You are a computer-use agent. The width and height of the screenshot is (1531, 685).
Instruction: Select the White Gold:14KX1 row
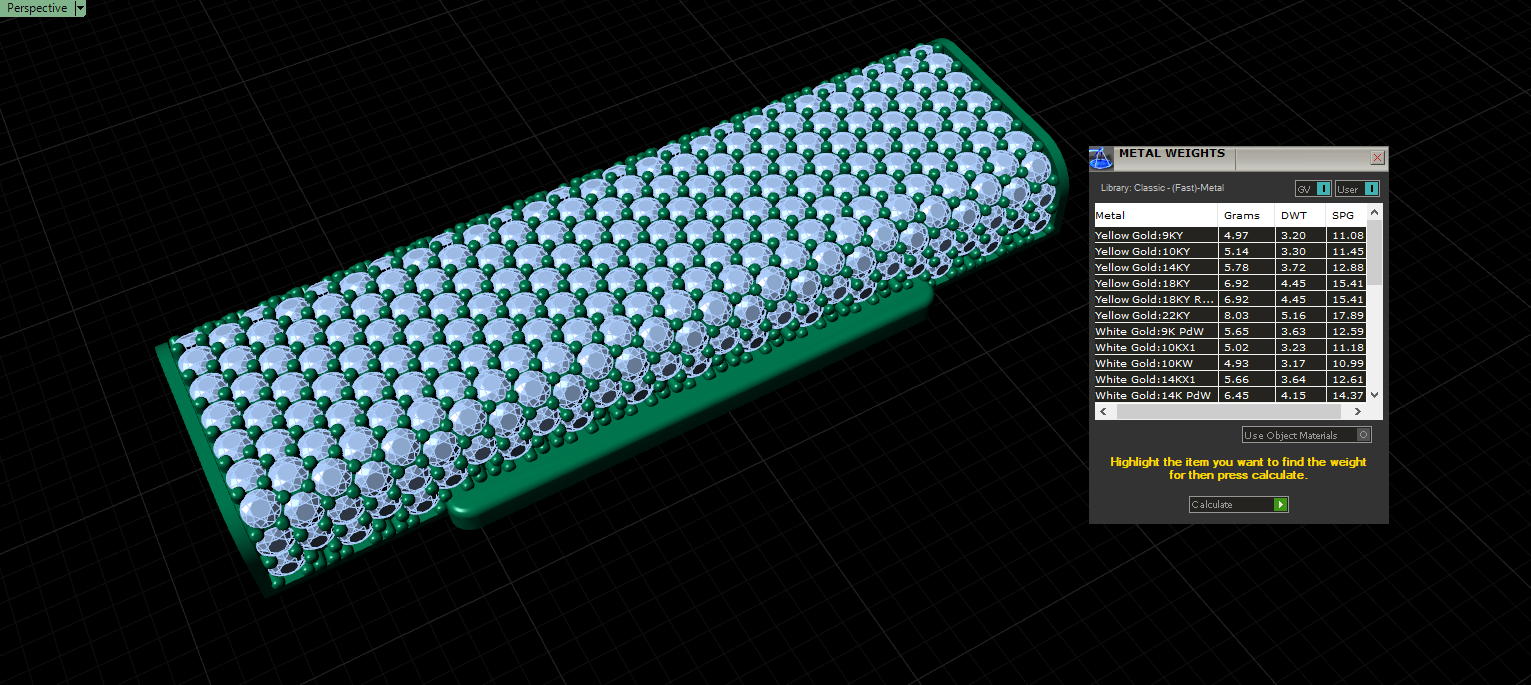(x=1230, y=380)
